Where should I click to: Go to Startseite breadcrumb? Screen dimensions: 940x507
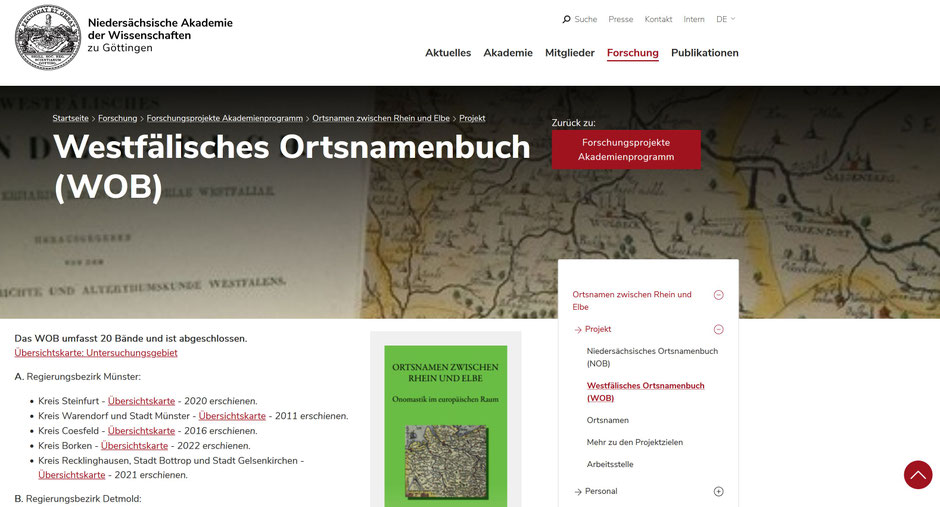(70, 118)
